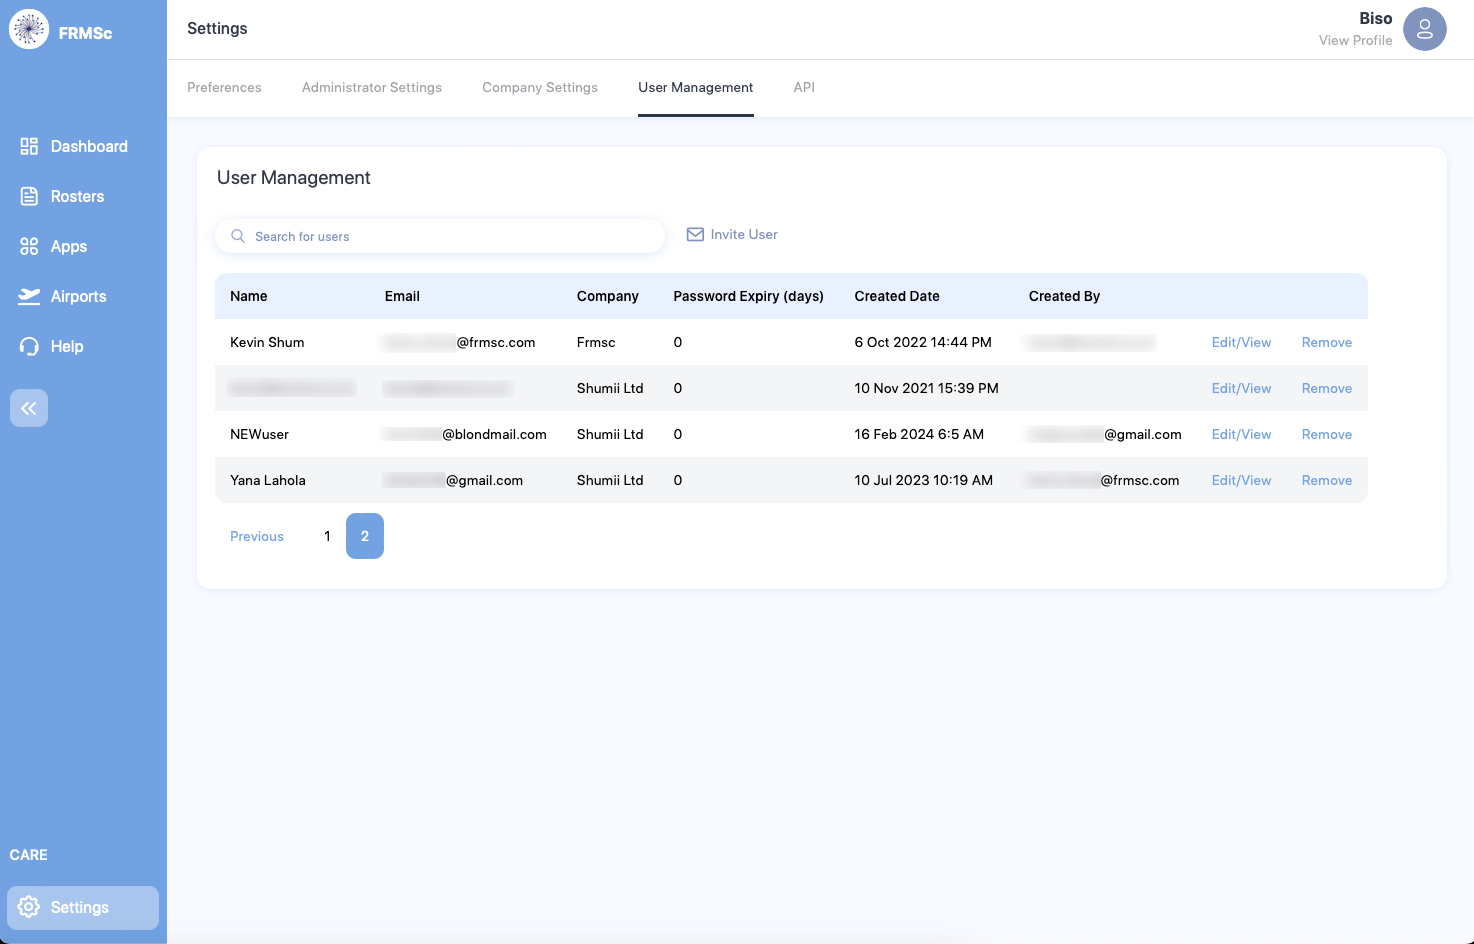Click the Settings gear in sidebar
This screenshot has width=1474, height=944.
pos(29,907)
